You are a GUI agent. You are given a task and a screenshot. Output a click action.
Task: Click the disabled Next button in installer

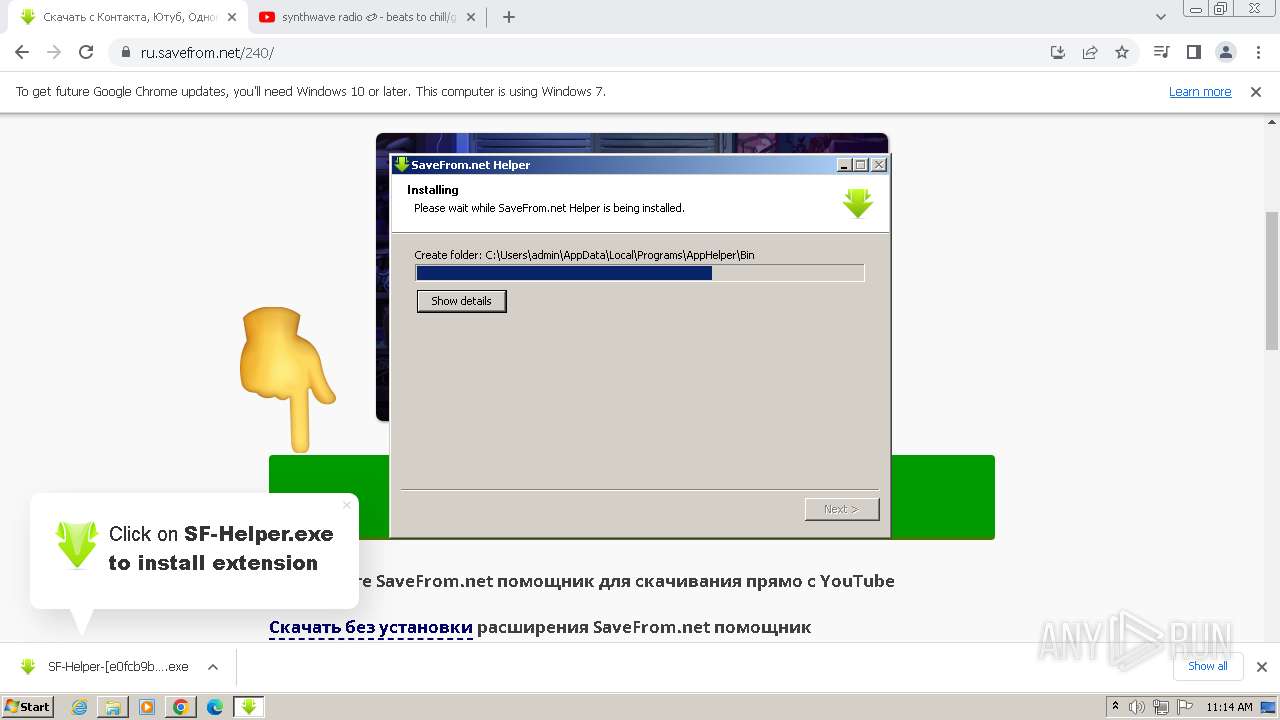pos(842,509)
